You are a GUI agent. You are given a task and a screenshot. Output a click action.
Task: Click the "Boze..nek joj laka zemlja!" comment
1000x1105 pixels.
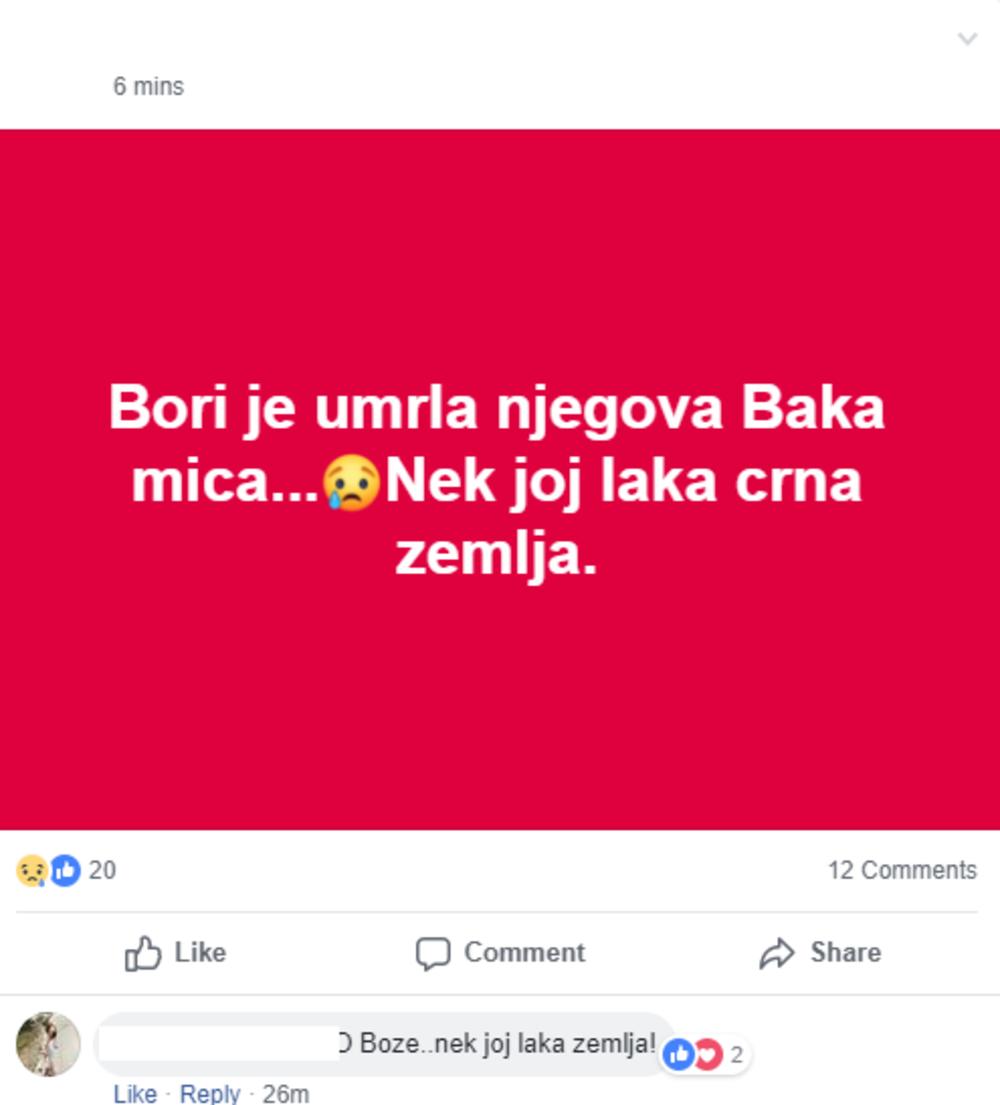click(498, 1045)
